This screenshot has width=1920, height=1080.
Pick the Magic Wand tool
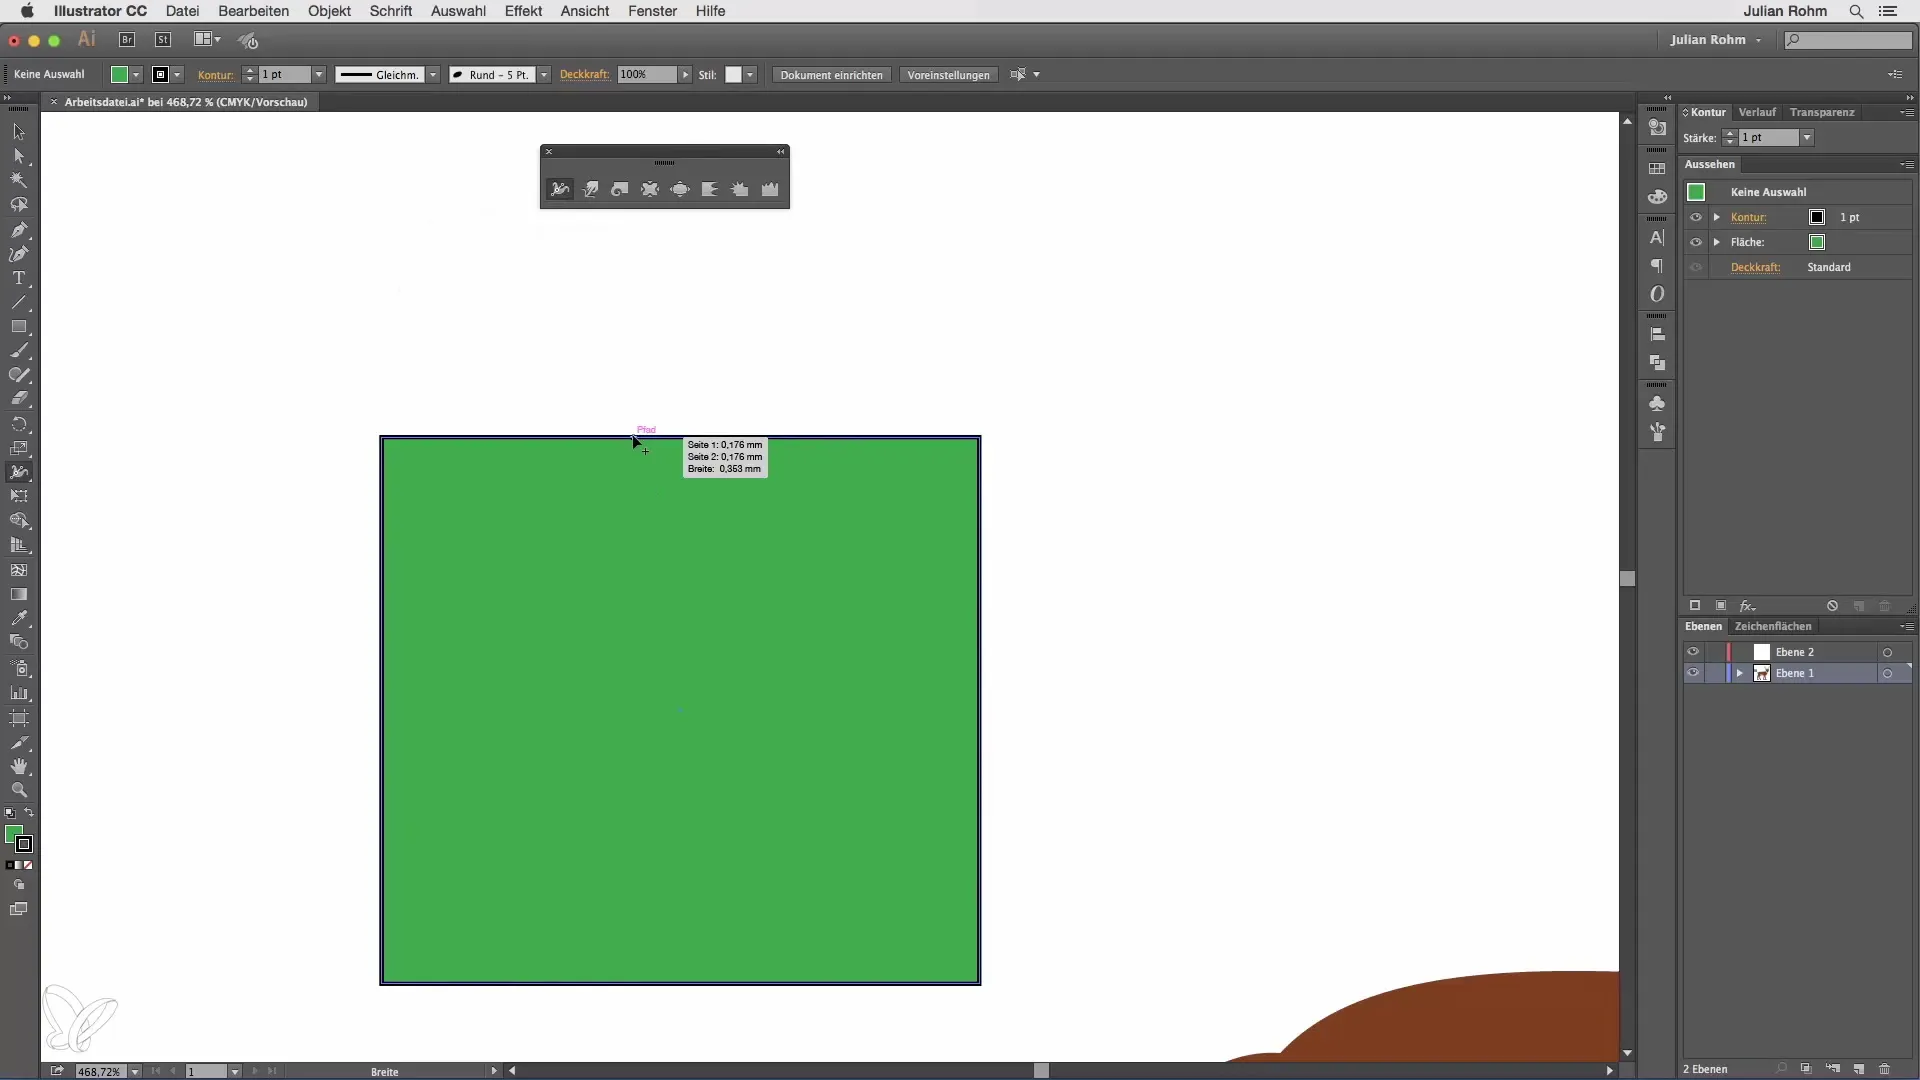pyautogui.click(x=19, y=181)
